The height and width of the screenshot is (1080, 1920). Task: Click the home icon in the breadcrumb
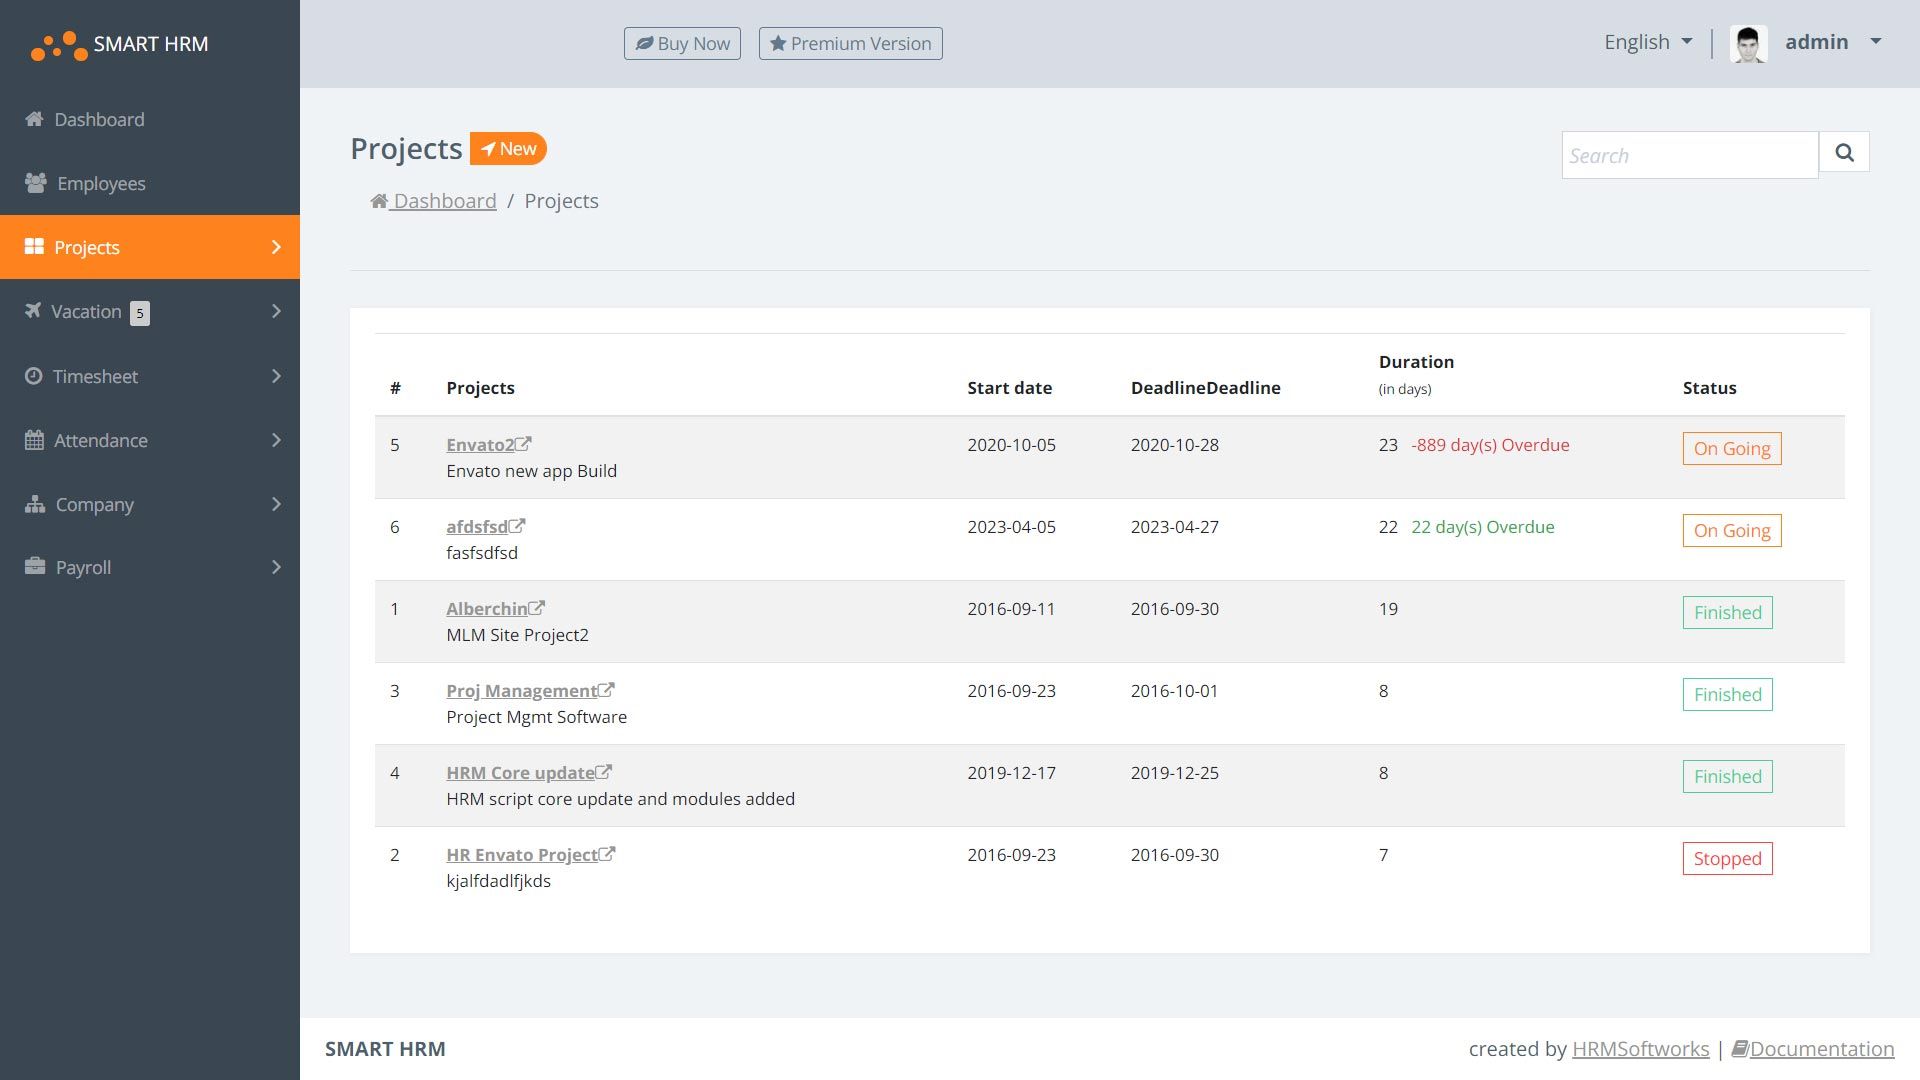[379, 201]
